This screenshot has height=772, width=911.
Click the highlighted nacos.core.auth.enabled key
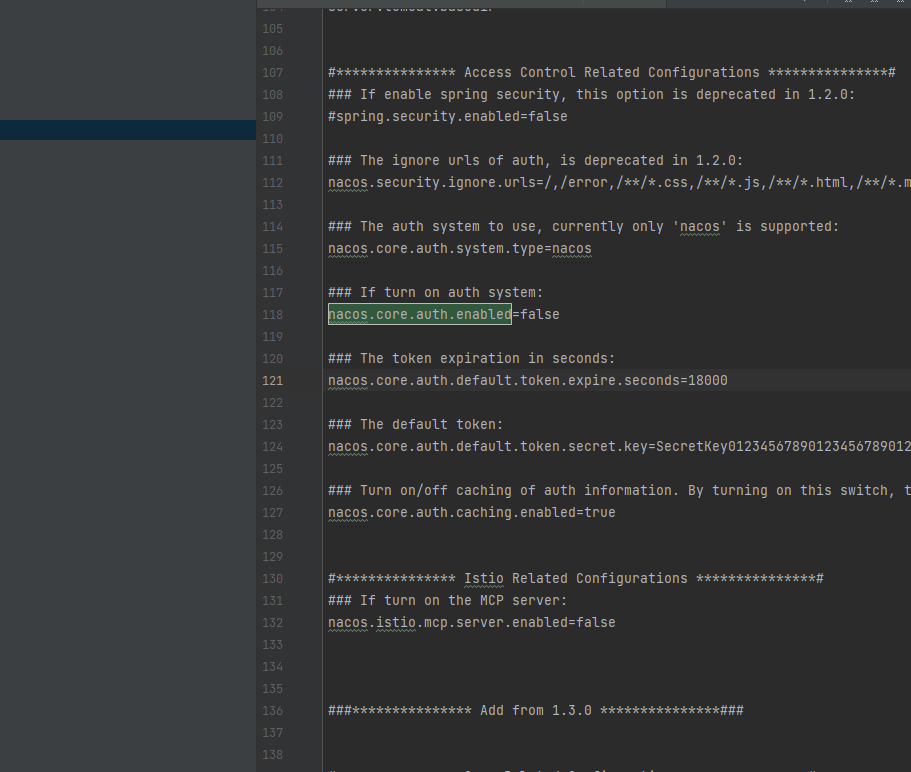pyautogui.click(x=419, y=315)
